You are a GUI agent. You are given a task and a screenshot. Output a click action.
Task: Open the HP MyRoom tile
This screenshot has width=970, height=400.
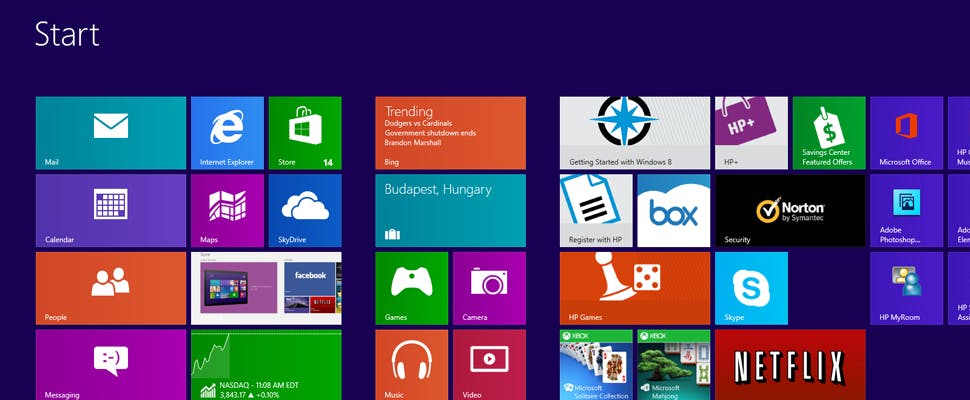(907, 288)
